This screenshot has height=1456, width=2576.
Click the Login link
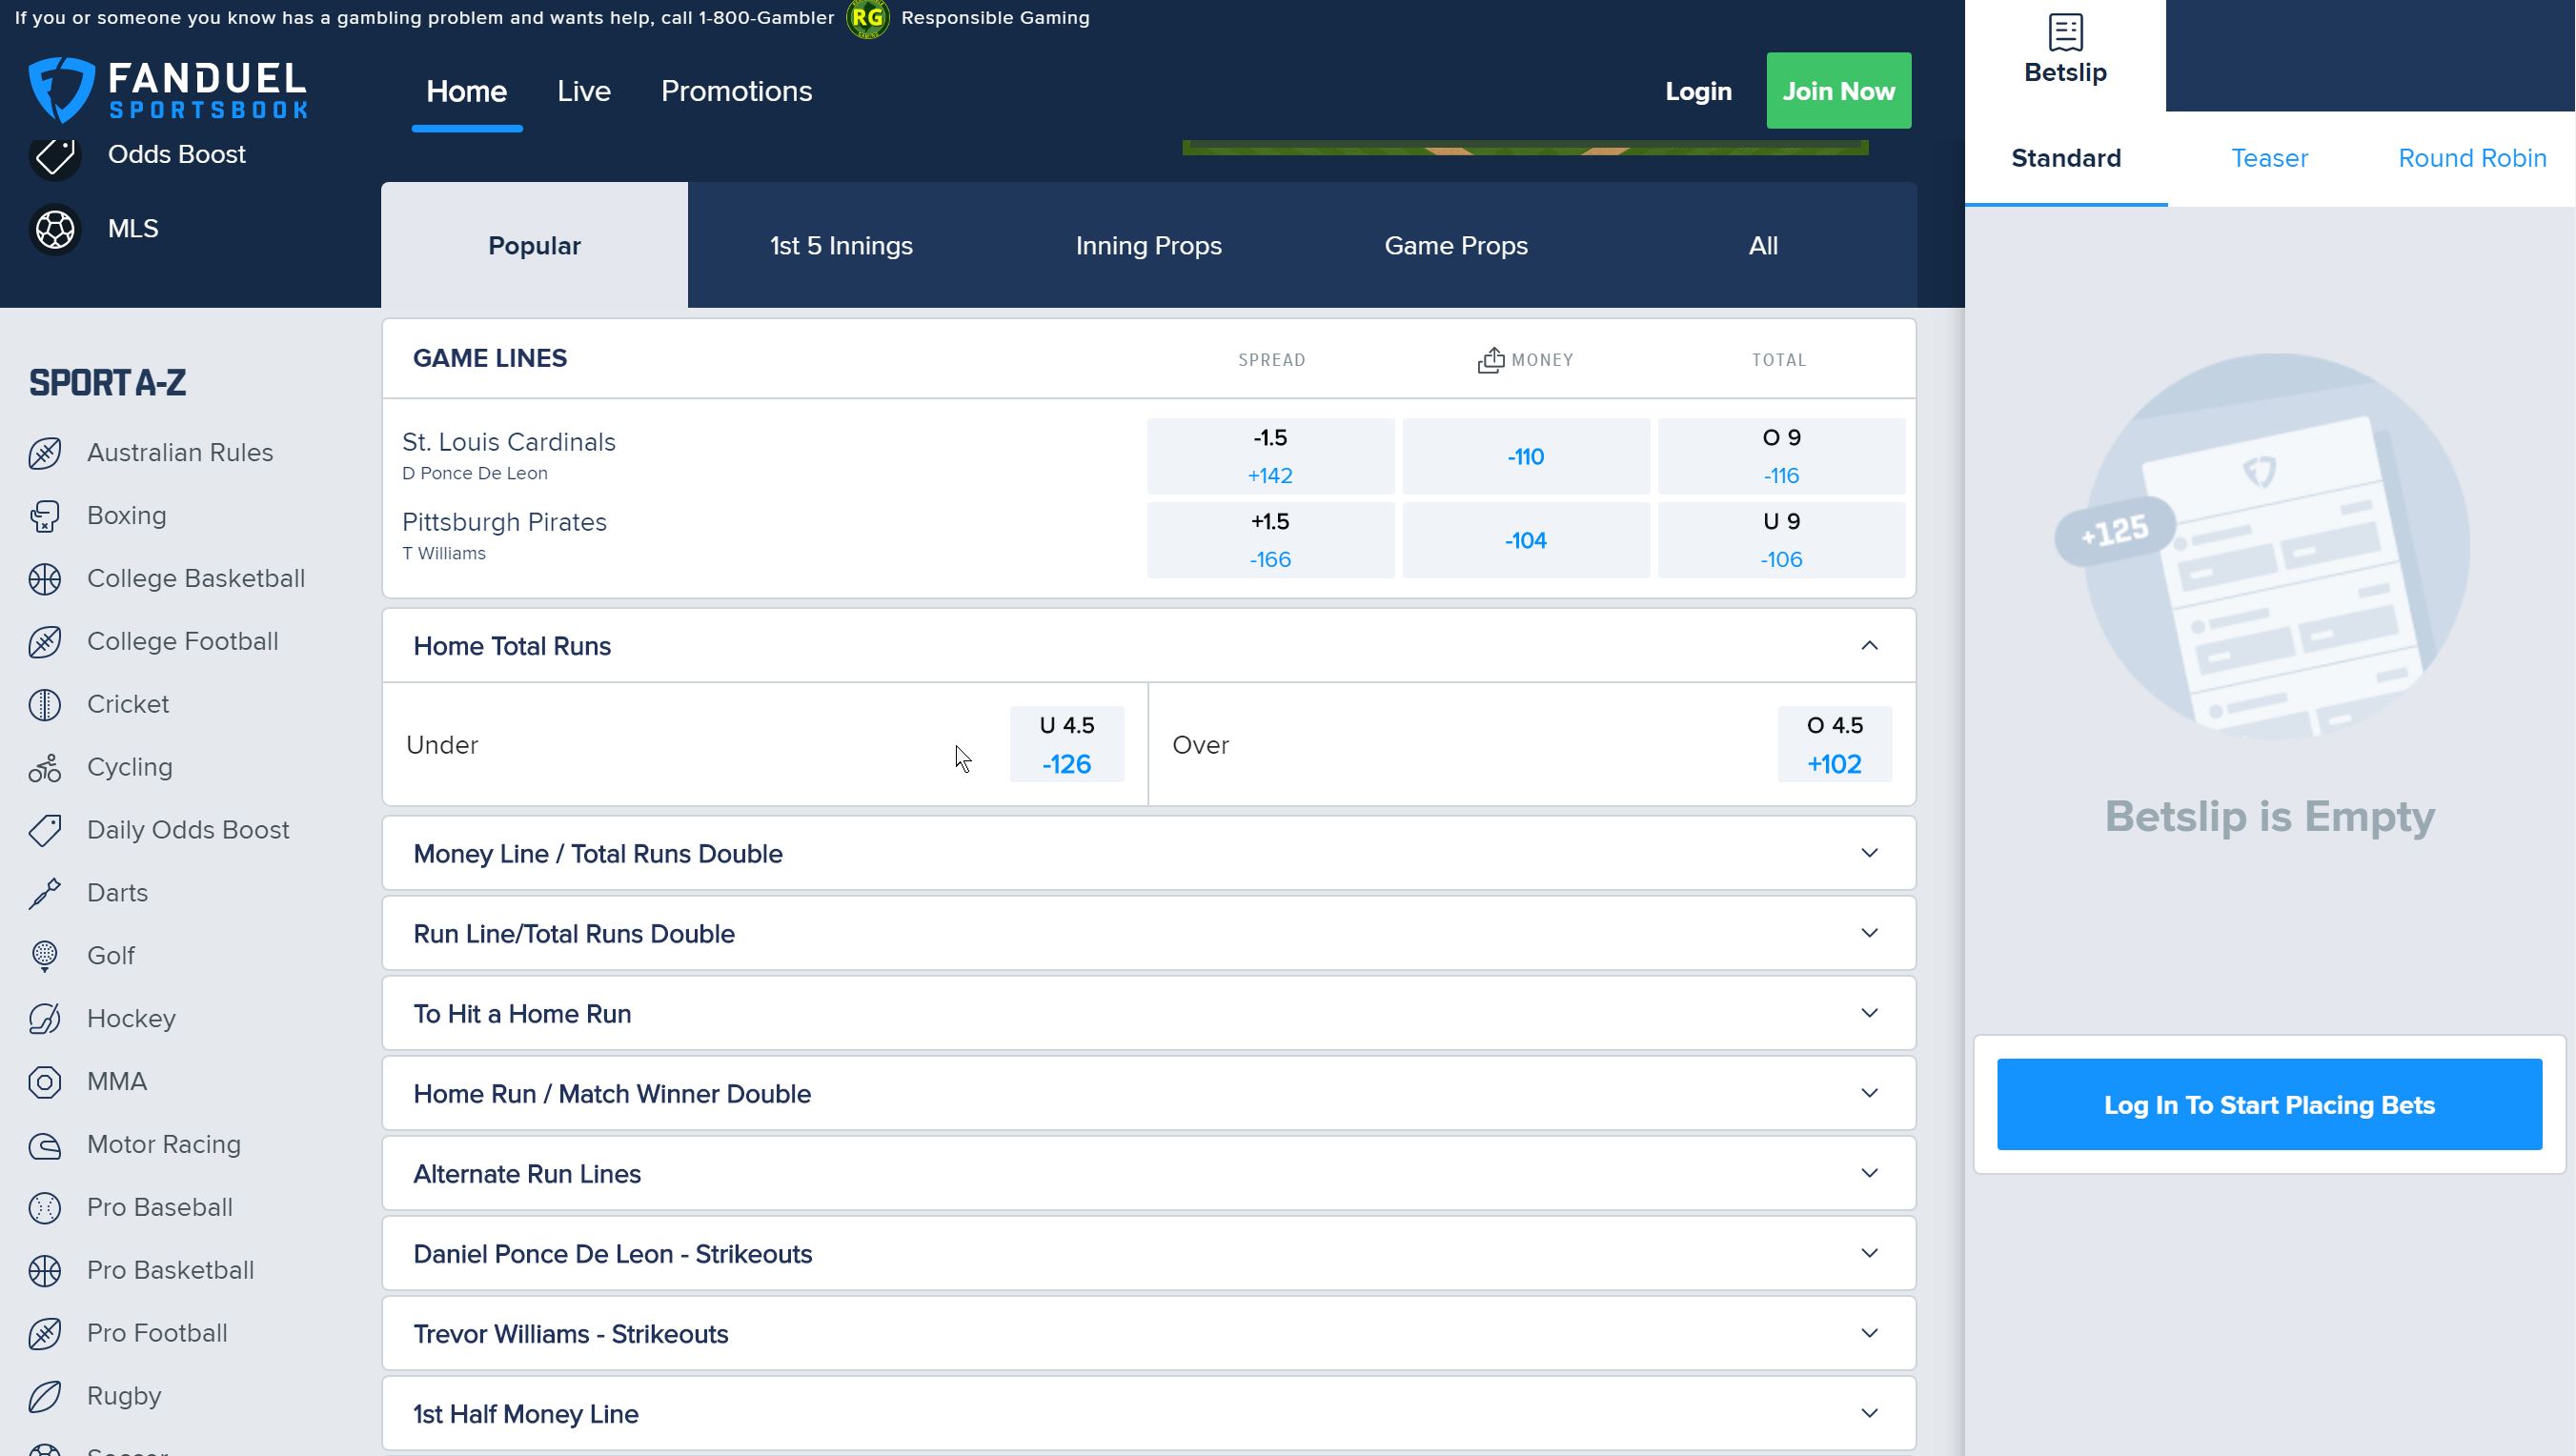1698,91
